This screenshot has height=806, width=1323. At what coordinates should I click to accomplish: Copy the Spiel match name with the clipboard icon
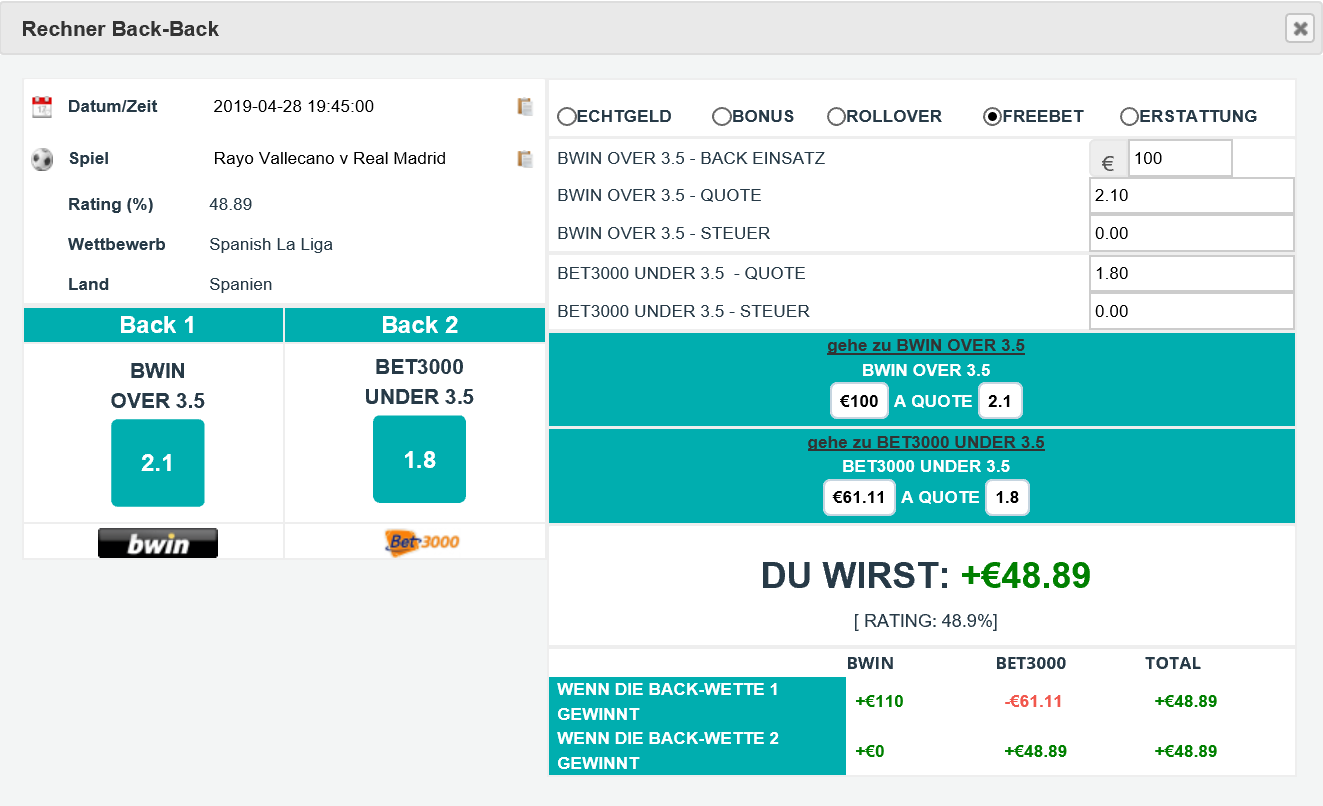(x=525, y=158)
